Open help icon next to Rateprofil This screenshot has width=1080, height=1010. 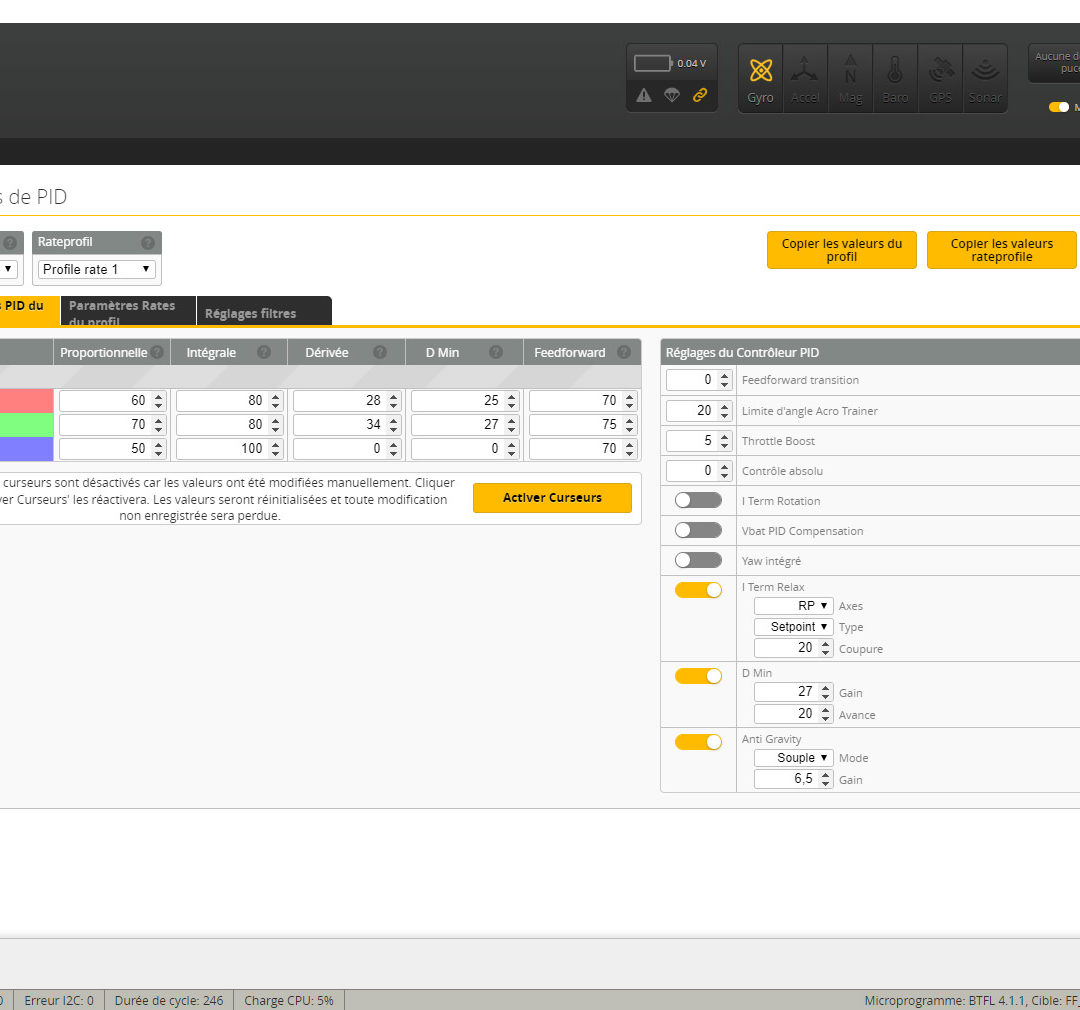147,243
